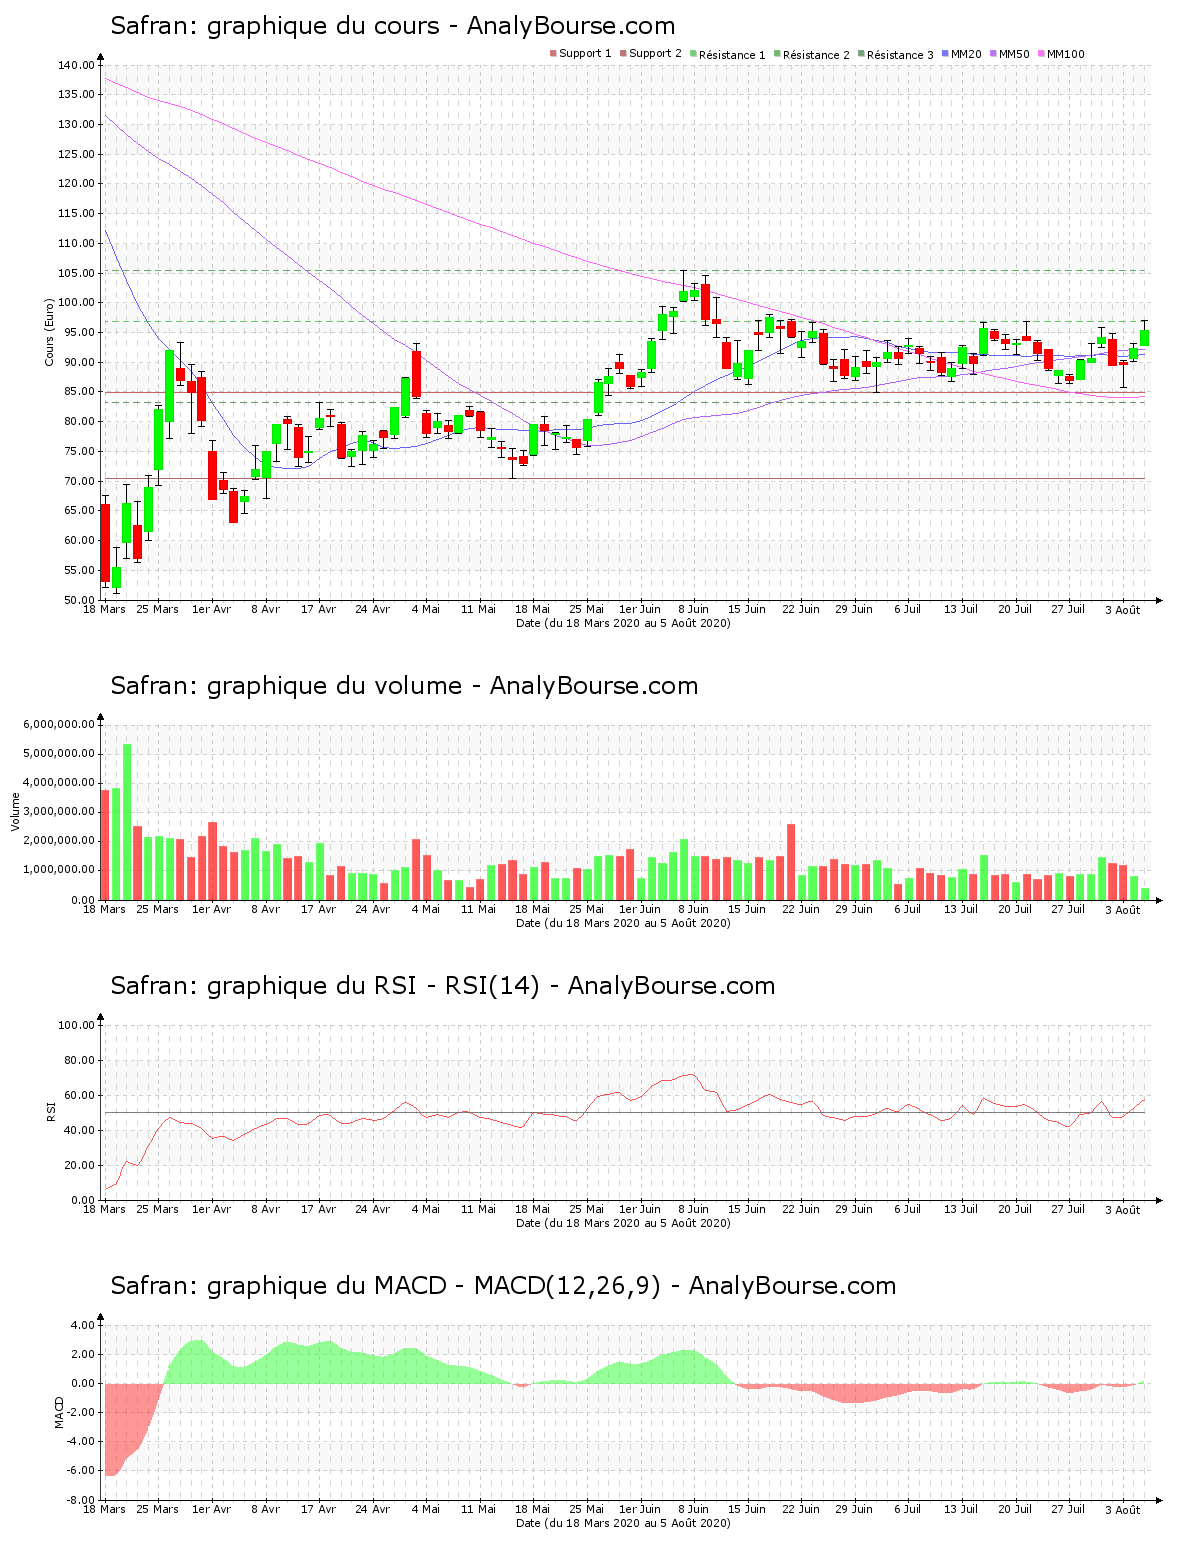Click the '8 Juin' date under price chart
The height and width of the screenshot is (1550, 1200).
[693, 609]
